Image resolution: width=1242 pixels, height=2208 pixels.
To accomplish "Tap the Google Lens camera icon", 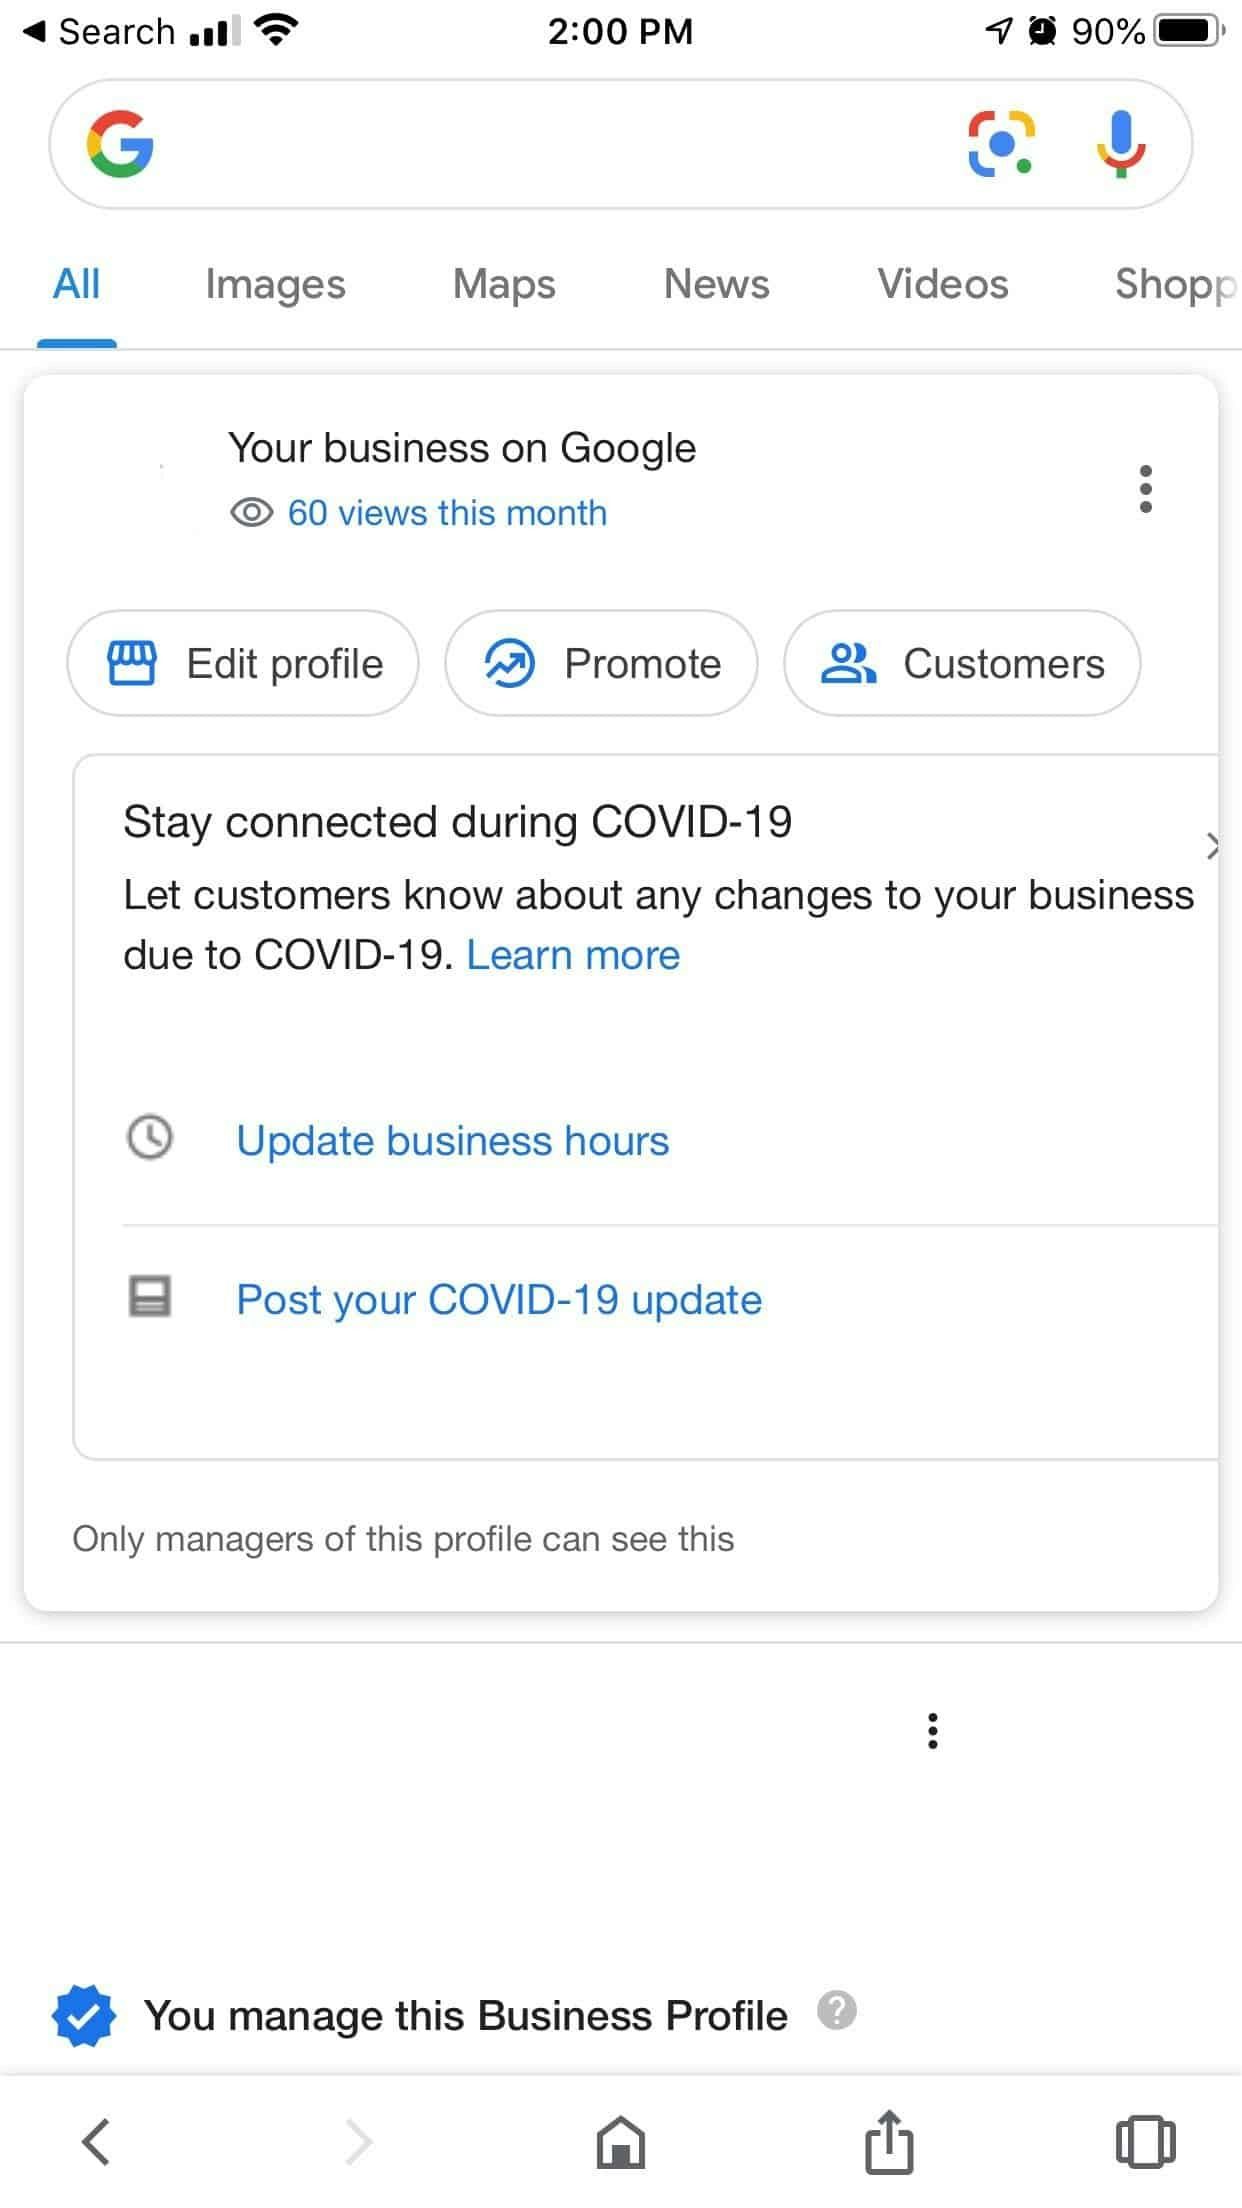I will (1001, 144).
